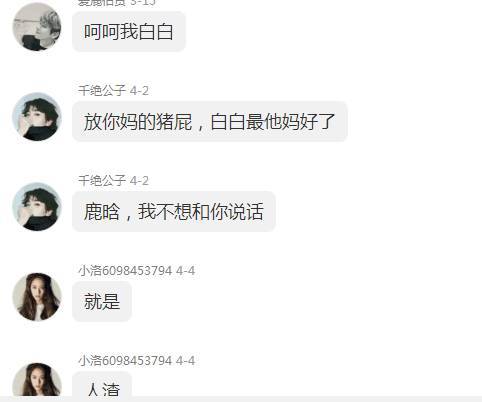Click cut-off username above 呵呵我白白 comment
Image resolution: width=482 pixels, height=402 pixels.
tap(102, 3)
